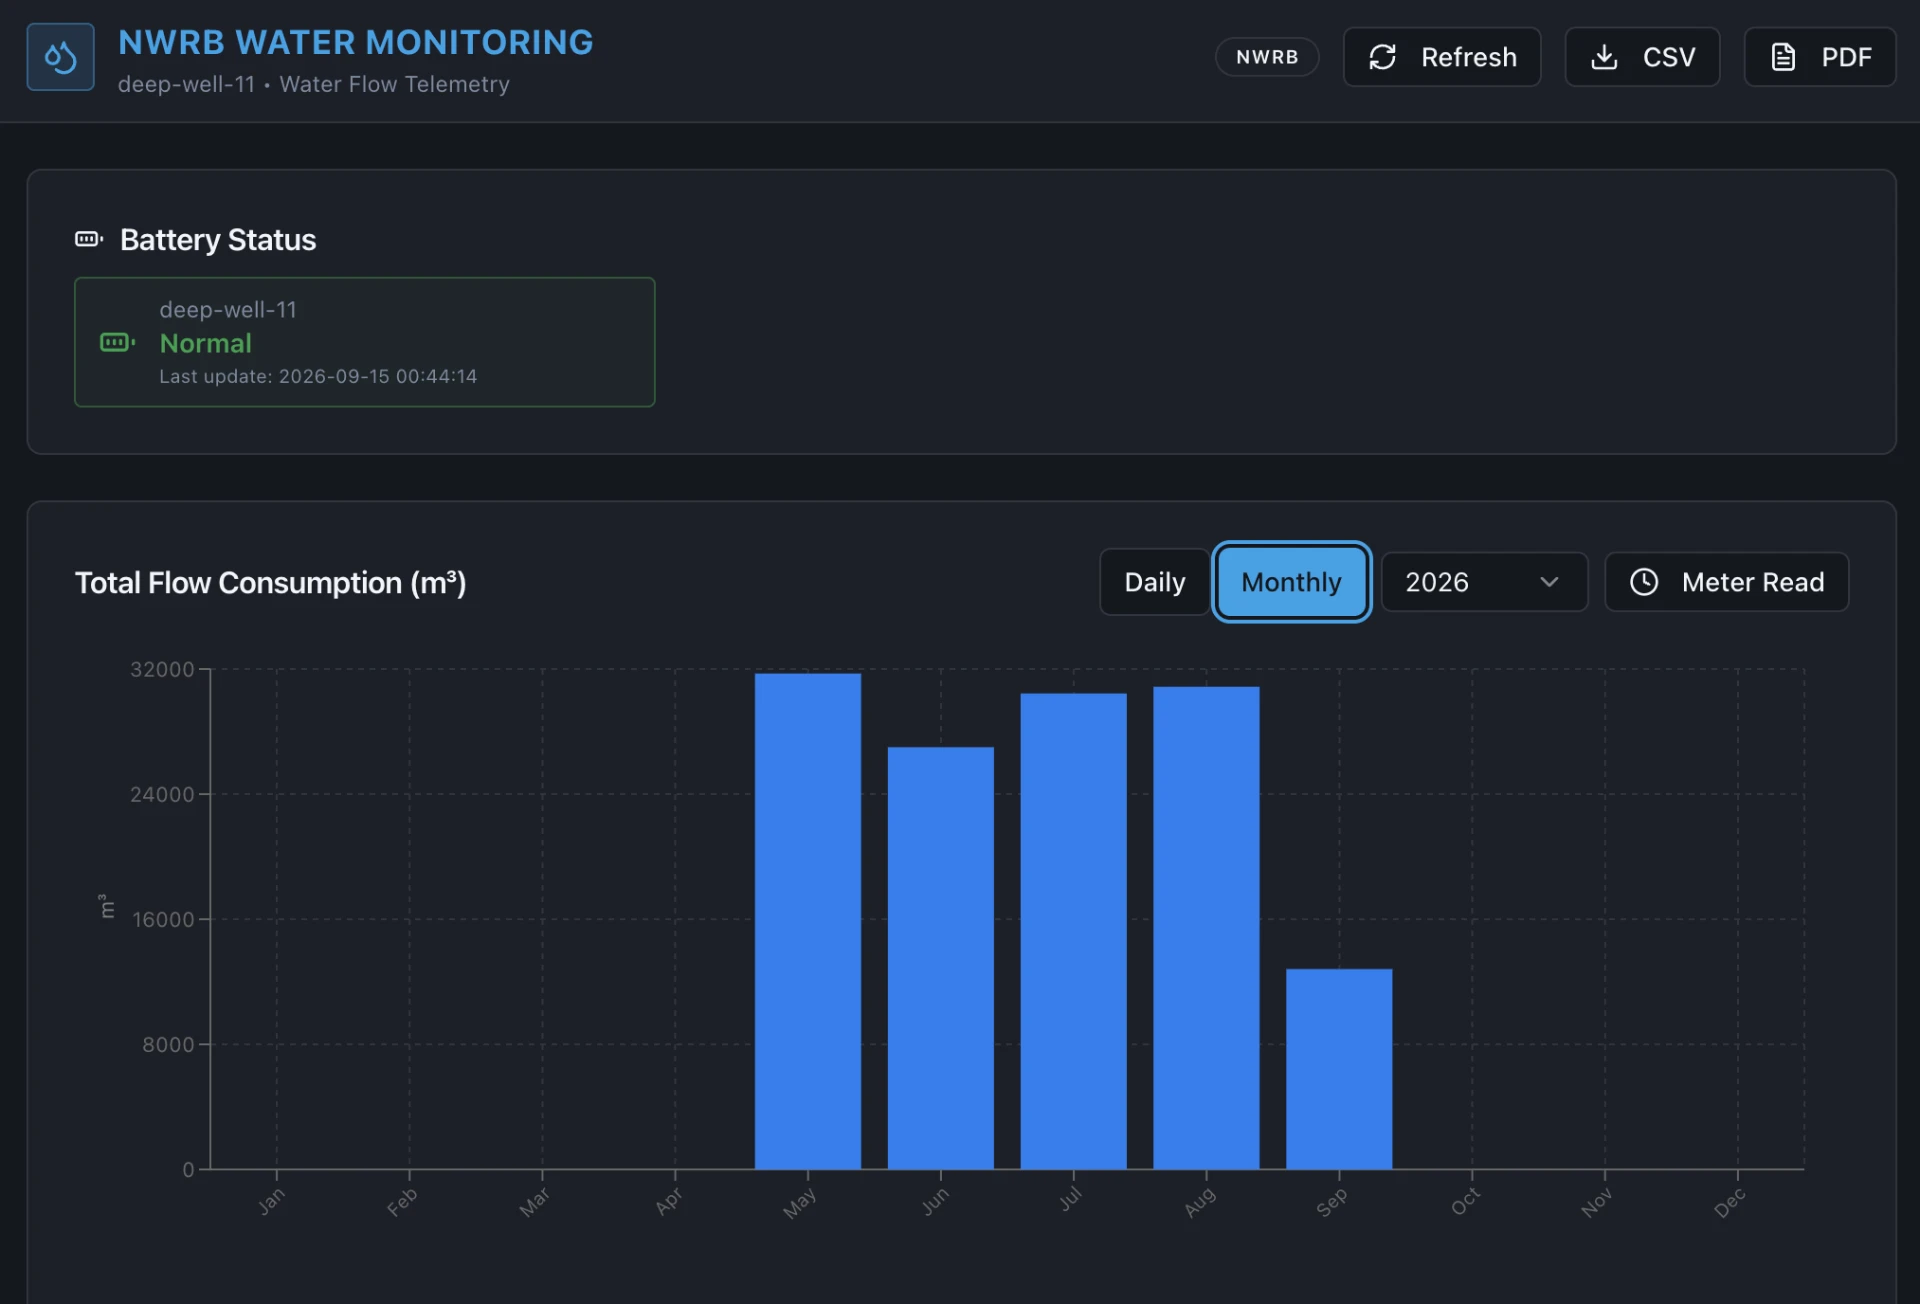The height and width of the screenshot is (1304, 1920).
Task: Click the PDF document icon
Action: 1783,57
